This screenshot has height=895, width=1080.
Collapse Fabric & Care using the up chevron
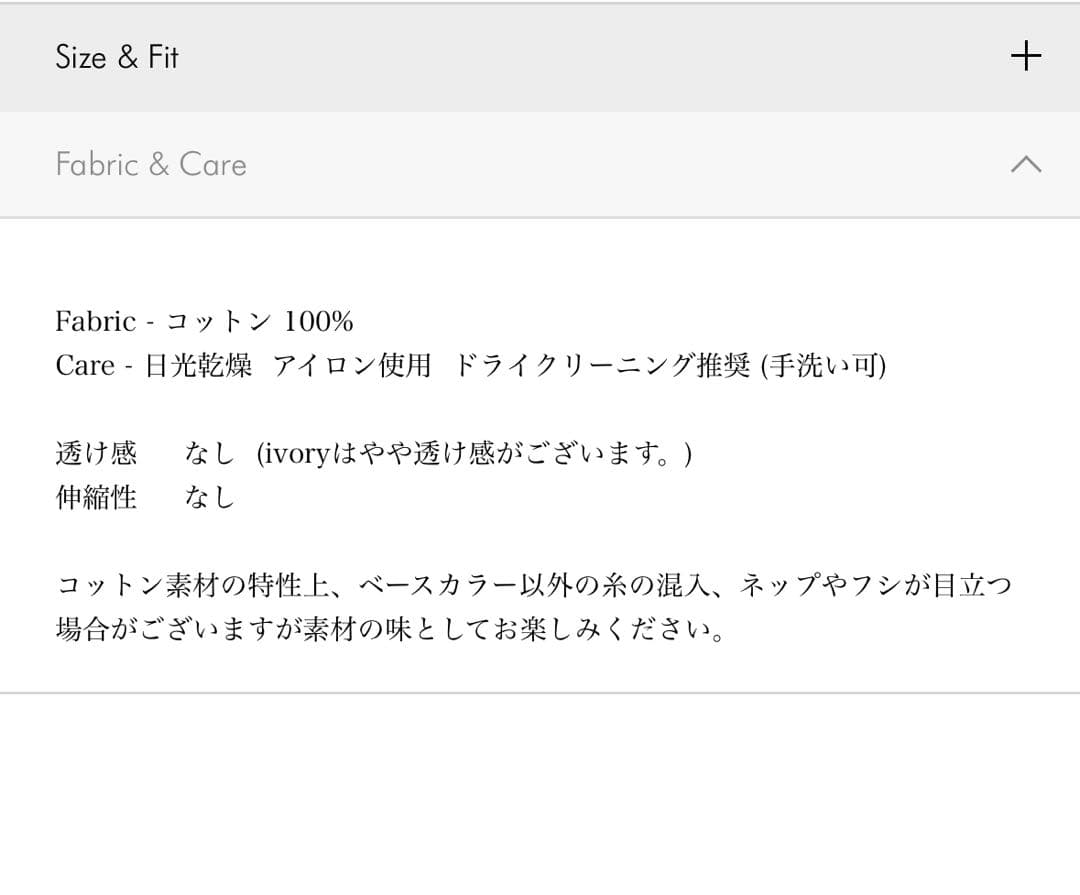tap(1026, 164)
